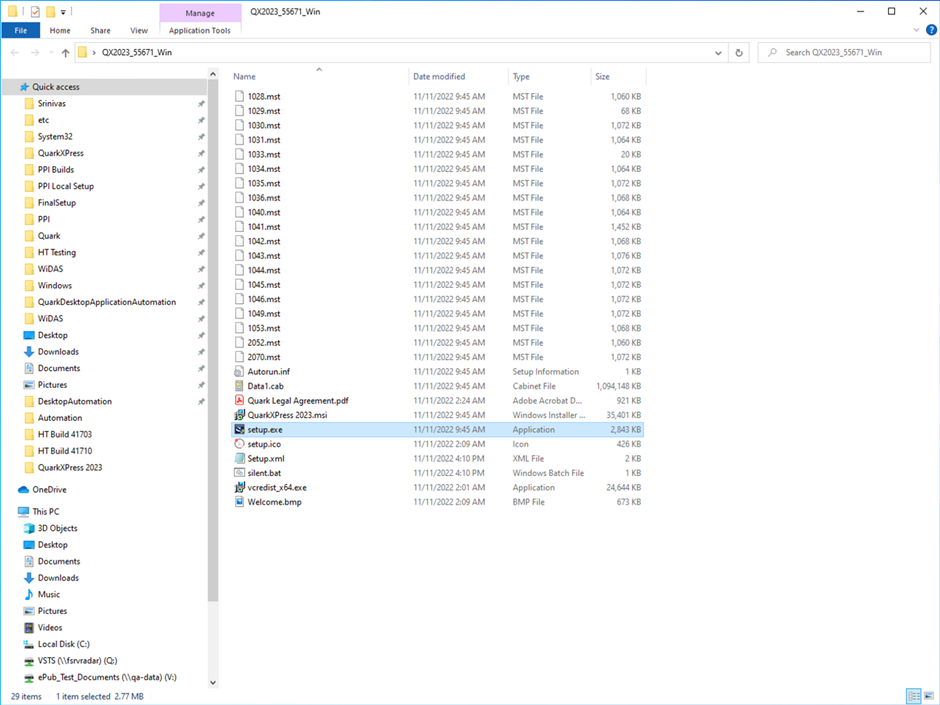
Task: Sort files by the Date modified column
Action: point(439,76)
